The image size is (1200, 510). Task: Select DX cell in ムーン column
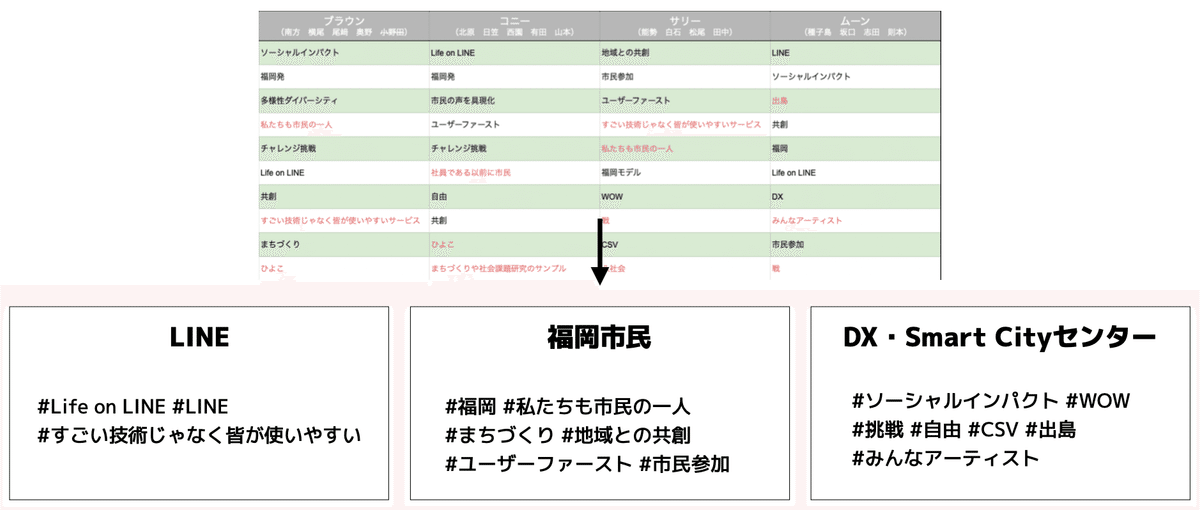click(855, 196)
